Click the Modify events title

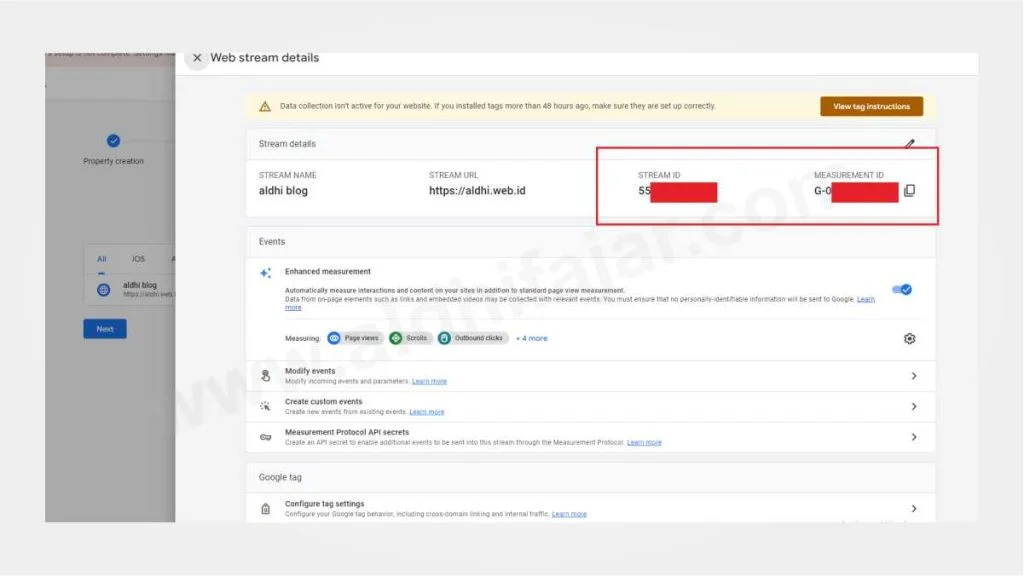coord(310,371)
